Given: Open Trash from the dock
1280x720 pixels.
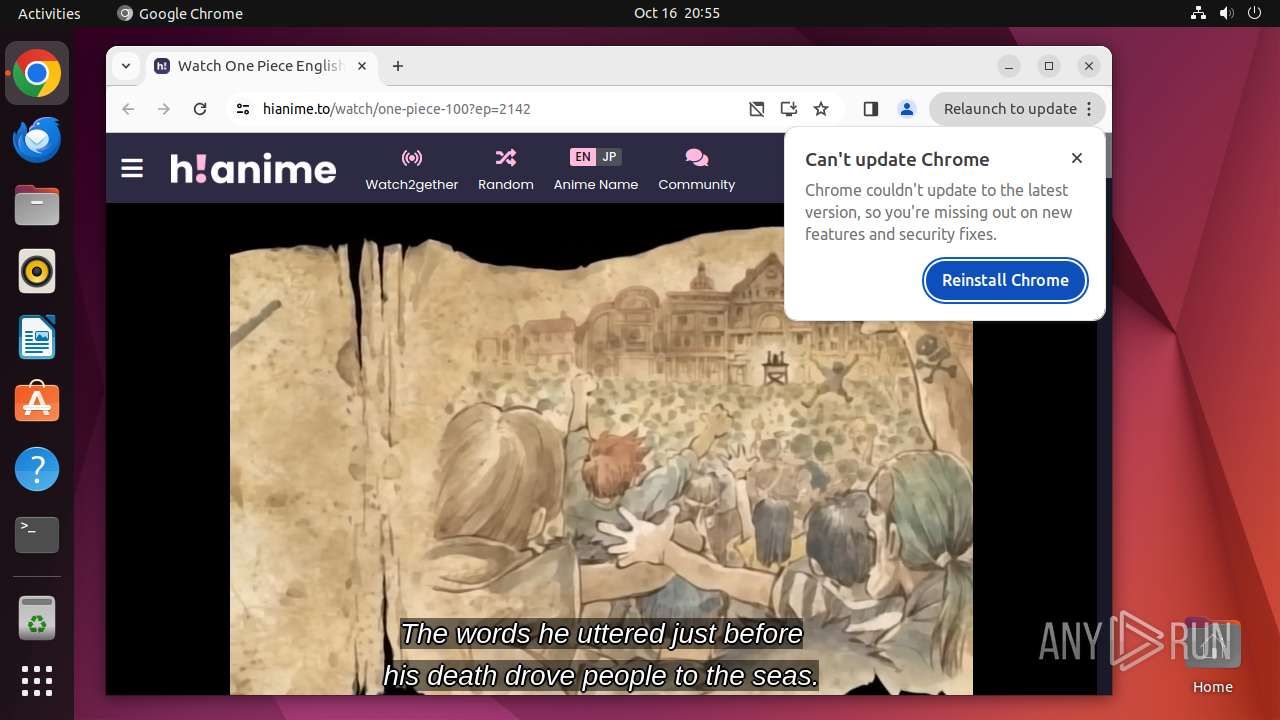Looking at the screenshot, I should [37, 618].
